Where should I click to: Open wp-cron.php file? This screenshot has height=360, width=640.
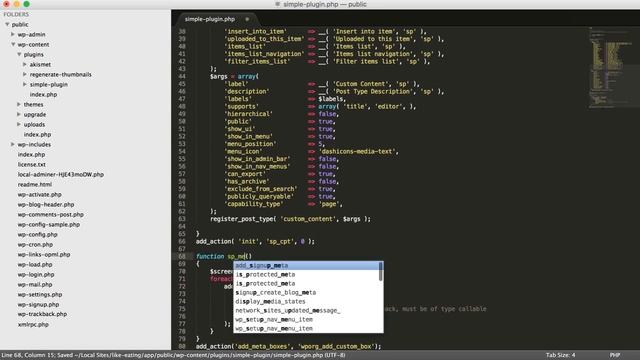(x=36, y=244)
